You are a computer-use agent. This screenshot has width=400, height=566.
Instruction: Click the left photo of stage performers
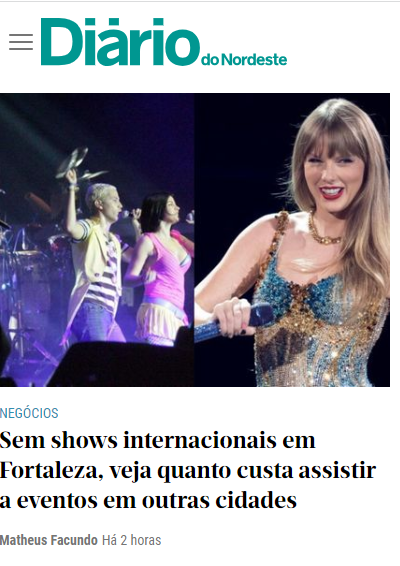[97, 240]
